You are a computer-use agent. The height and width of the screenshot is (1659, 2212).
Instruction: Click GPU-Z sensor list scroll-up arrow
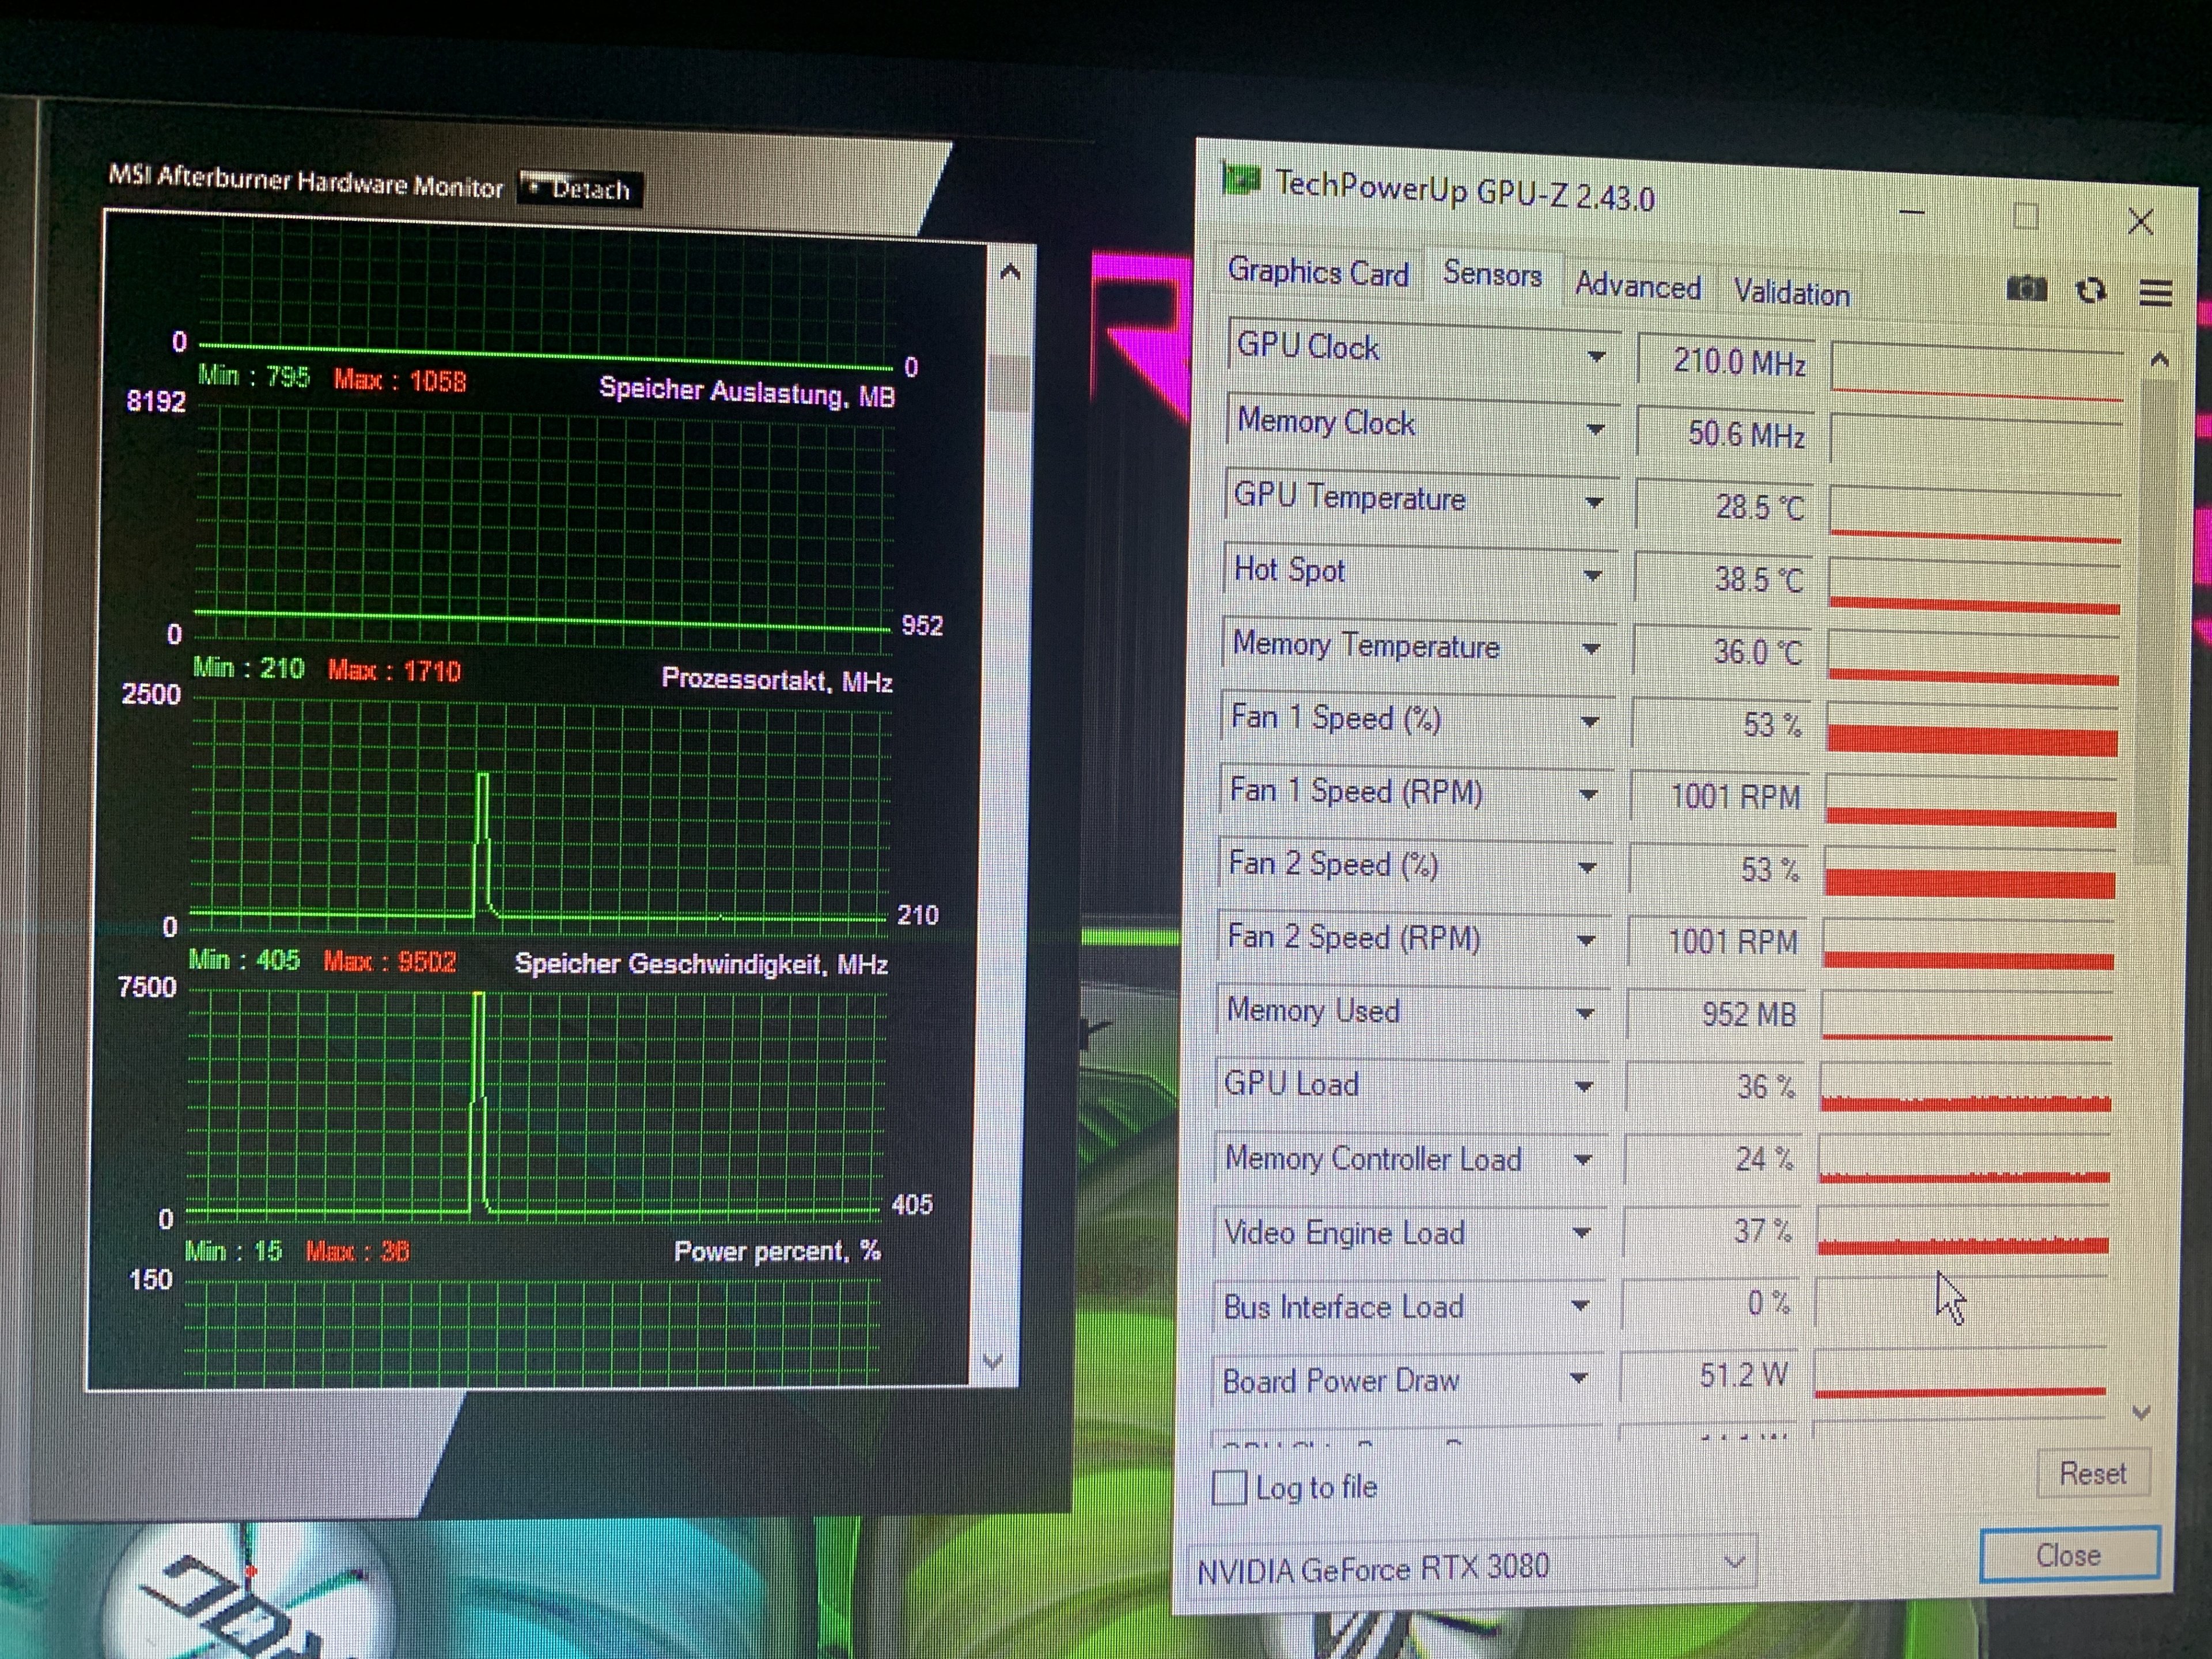2159,360
